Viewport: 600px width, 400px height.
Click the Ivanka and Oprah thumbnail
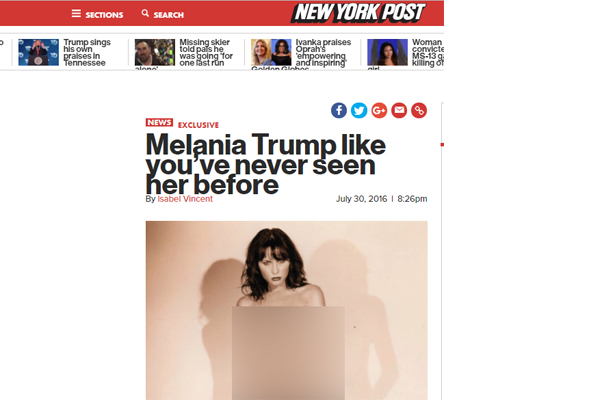tap(271, 52)
